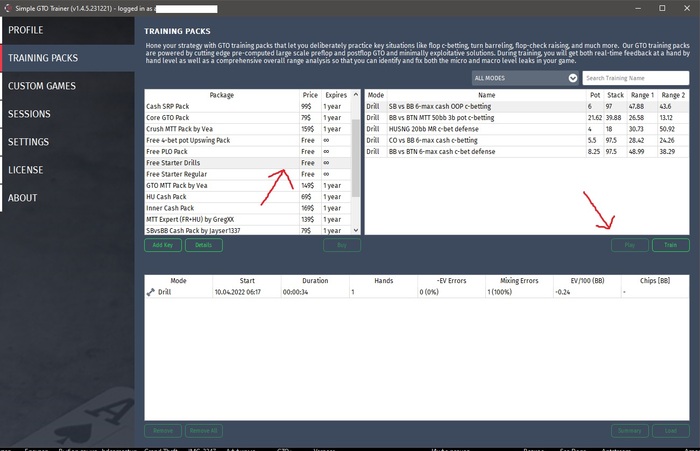This screenshot has height=451, width=700.
Task: Select BB vs BTN MTT 50bb 3b pot c-betting
Action: pyautogui.click(x=527, y=118)
